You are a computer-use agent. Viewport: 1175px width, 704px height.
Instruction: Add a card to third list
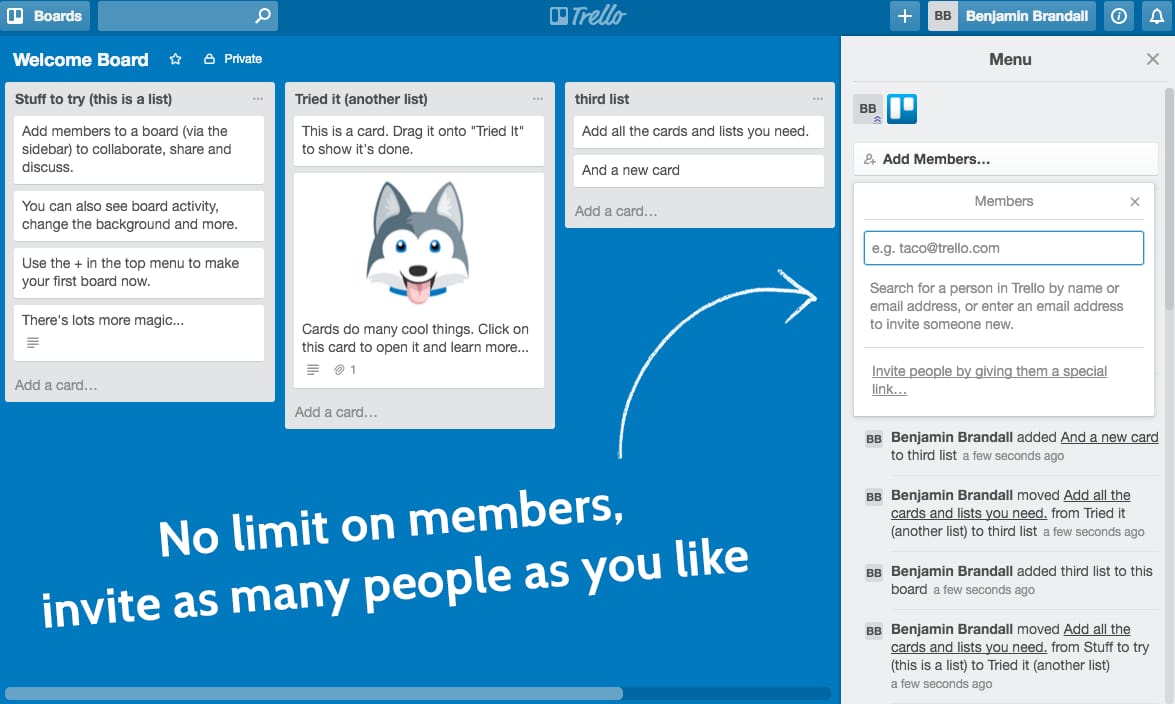point(616,211)
